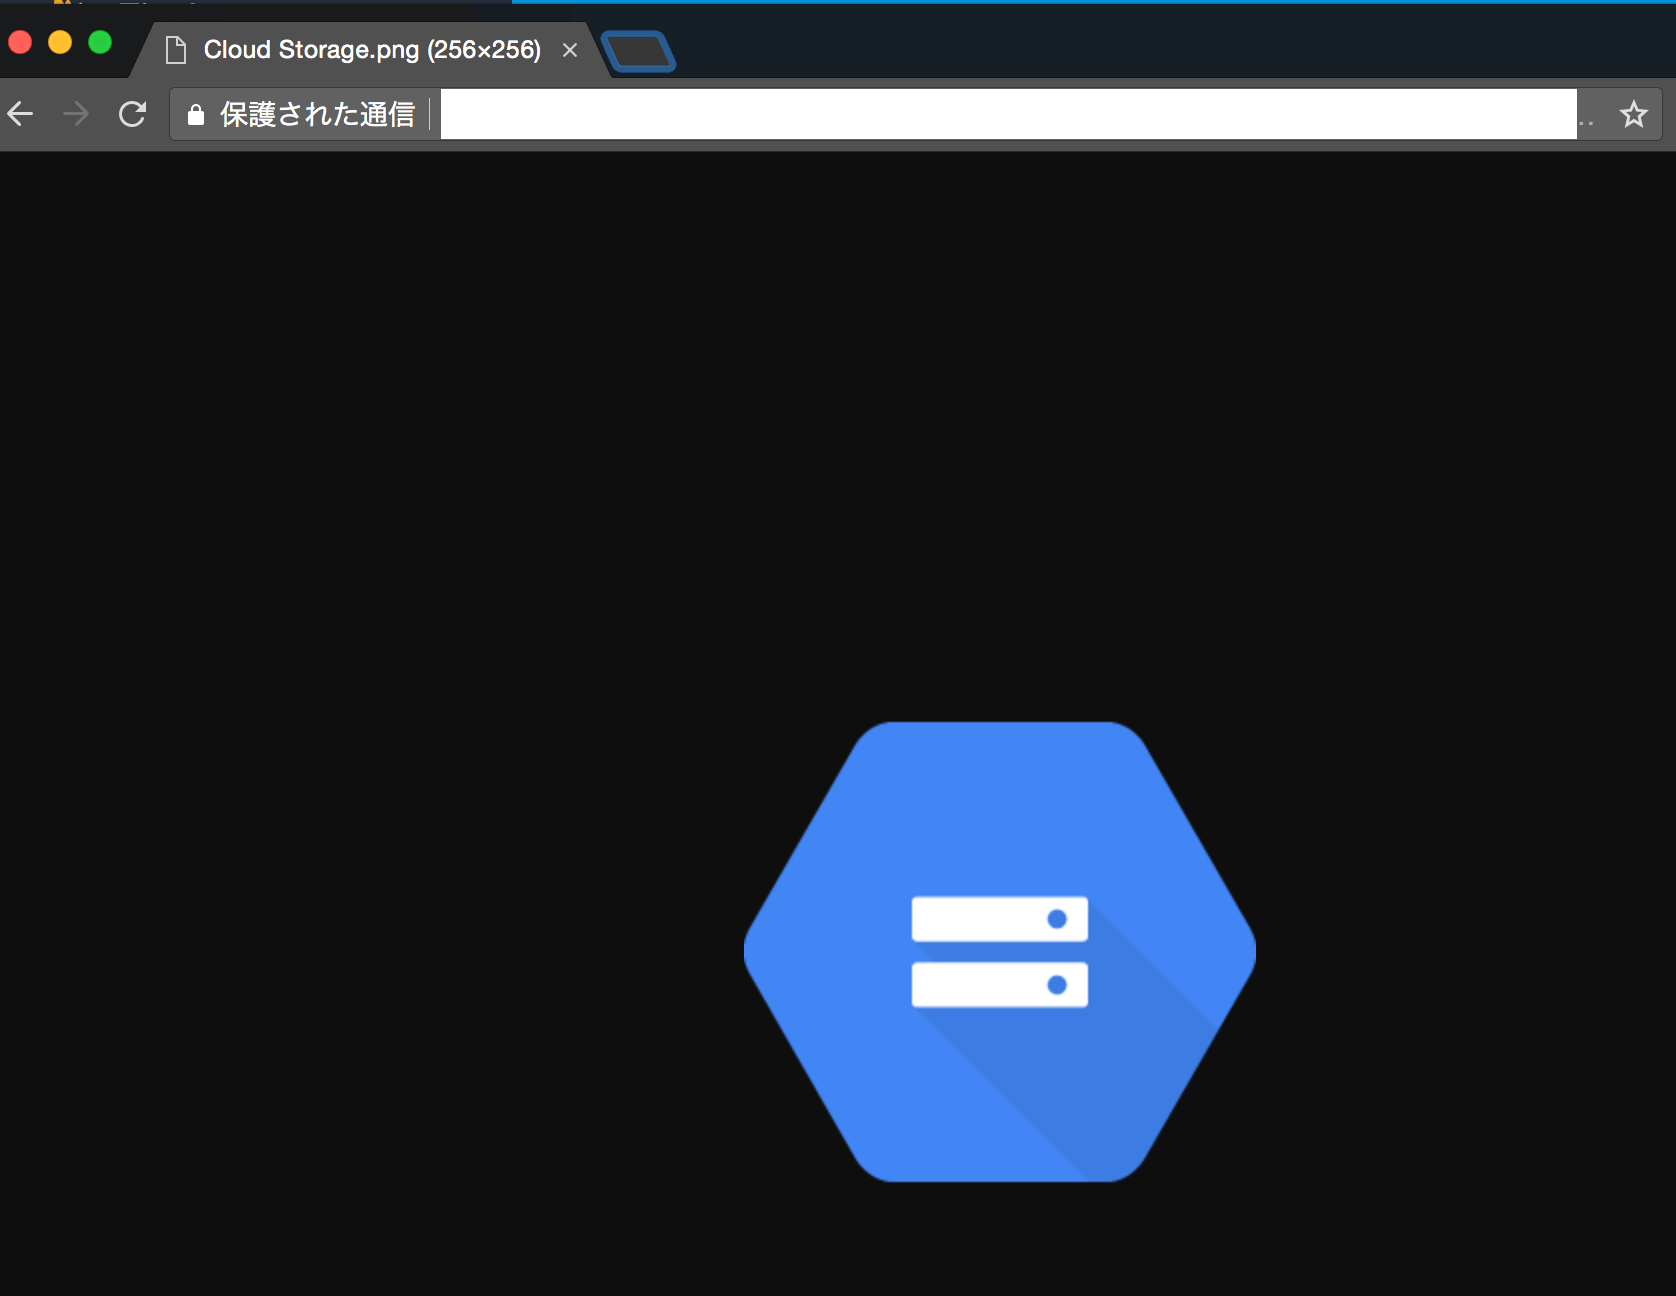
Task: Reload the current page
Action: coord(132,114)
